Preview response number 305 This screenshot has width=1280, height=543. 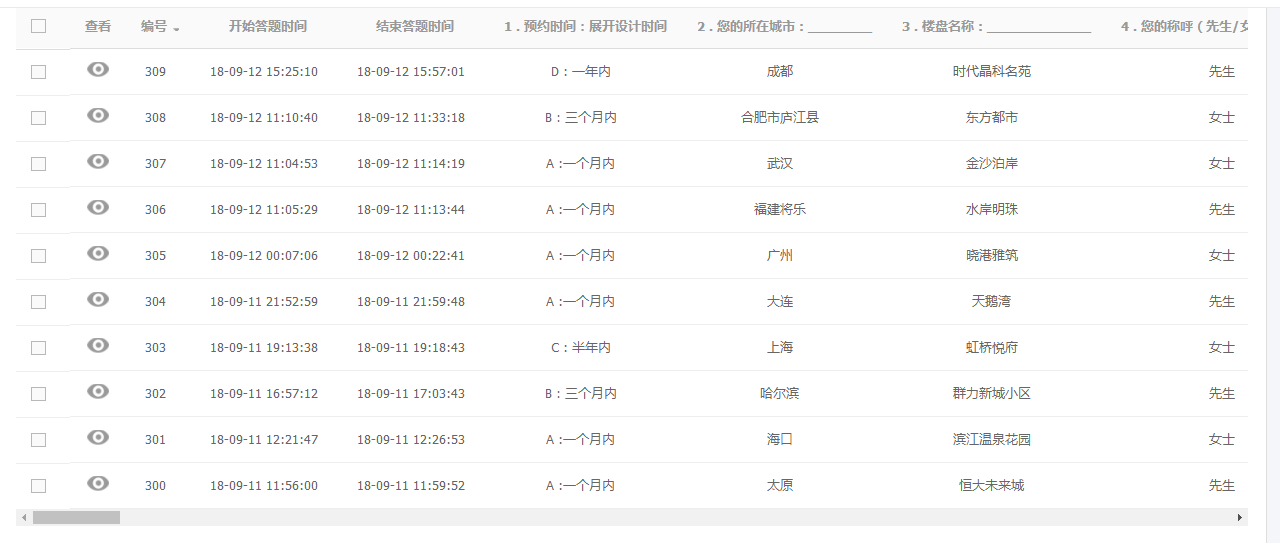98,253
